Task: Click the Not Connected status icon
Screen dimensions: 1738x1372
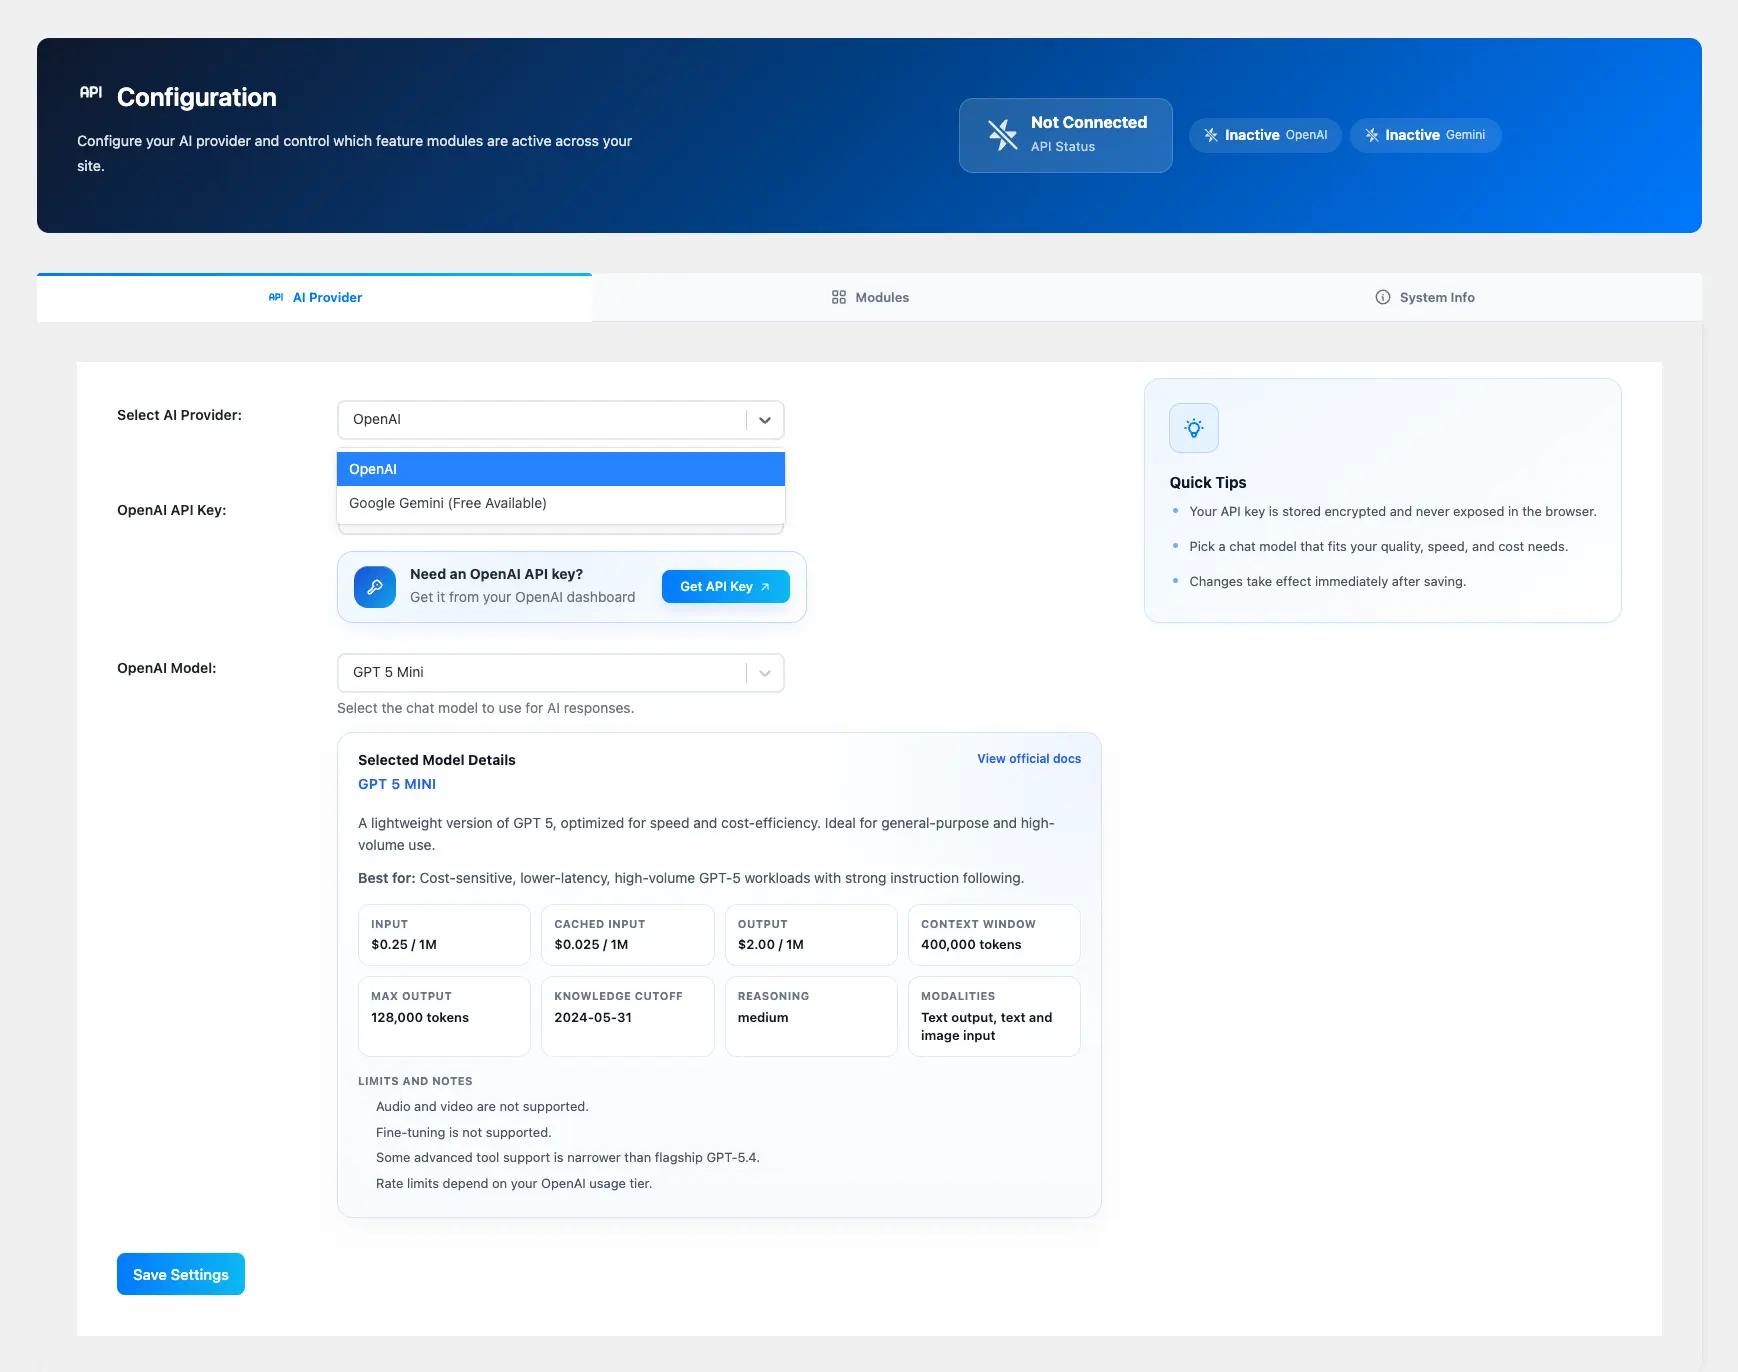Action: tap(1002, 135)
